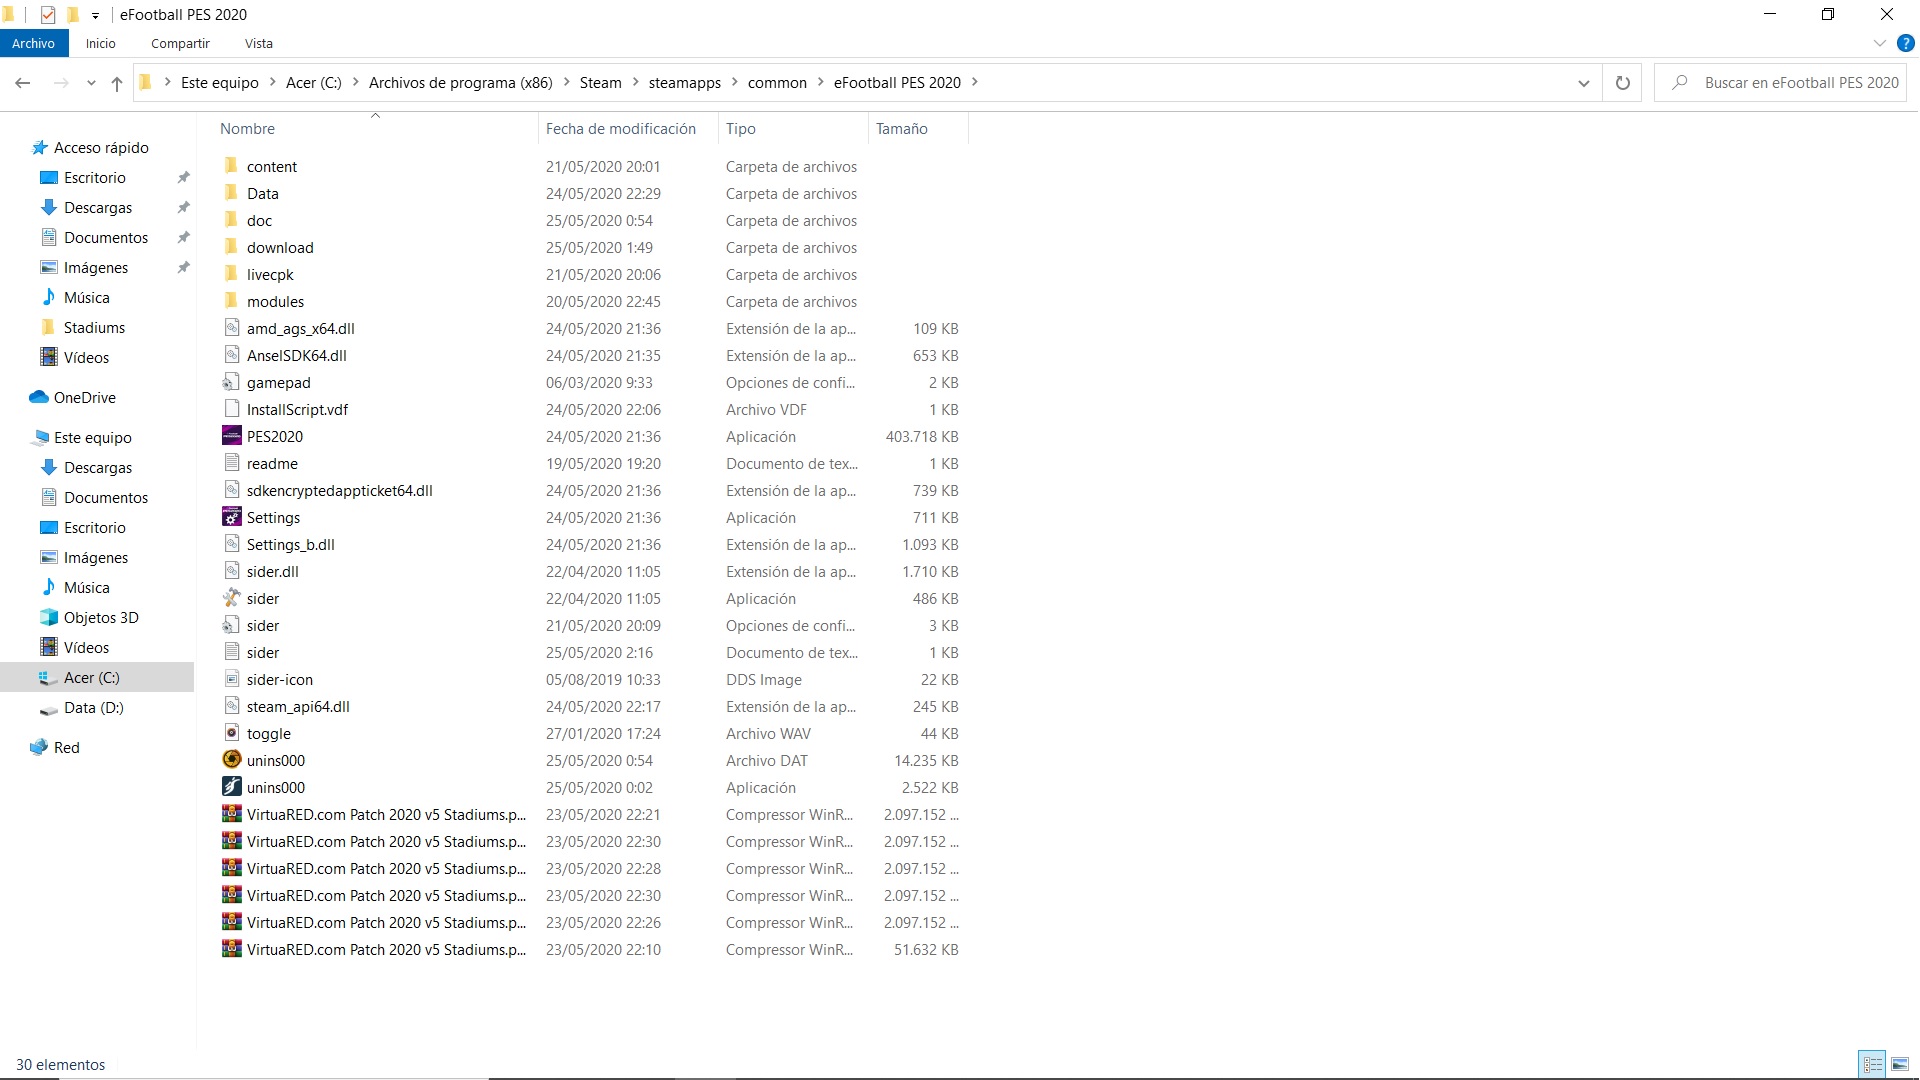Screen dimensions: 1920x1080
Task: Click the unins000 DAT file icon
Action: click(231, 760)
